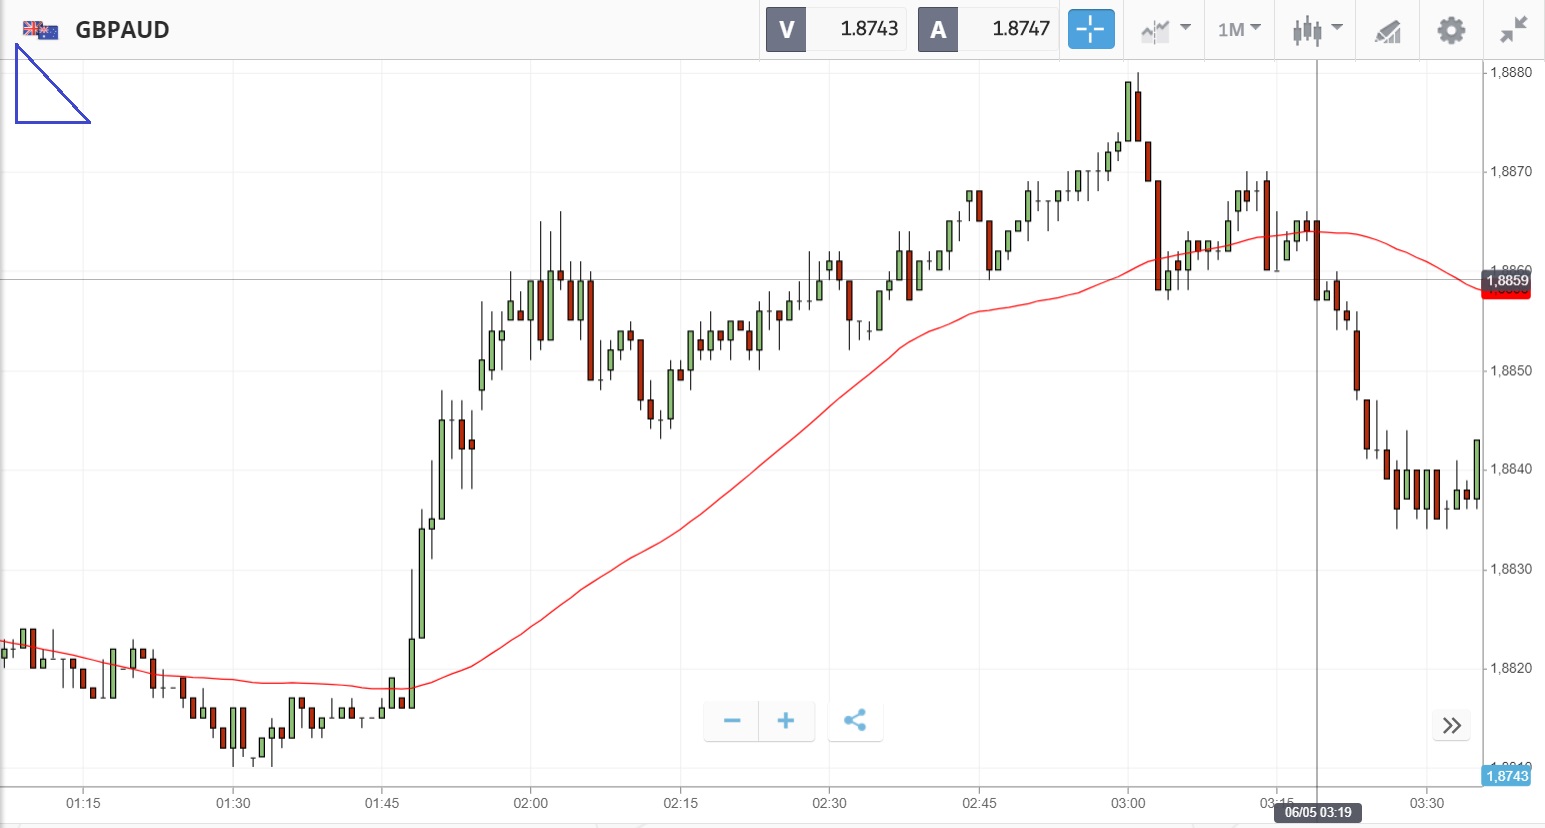
Task: Open the candlestick chart type dropdown
Action: pyautogui.click(x=1316, y=30)
